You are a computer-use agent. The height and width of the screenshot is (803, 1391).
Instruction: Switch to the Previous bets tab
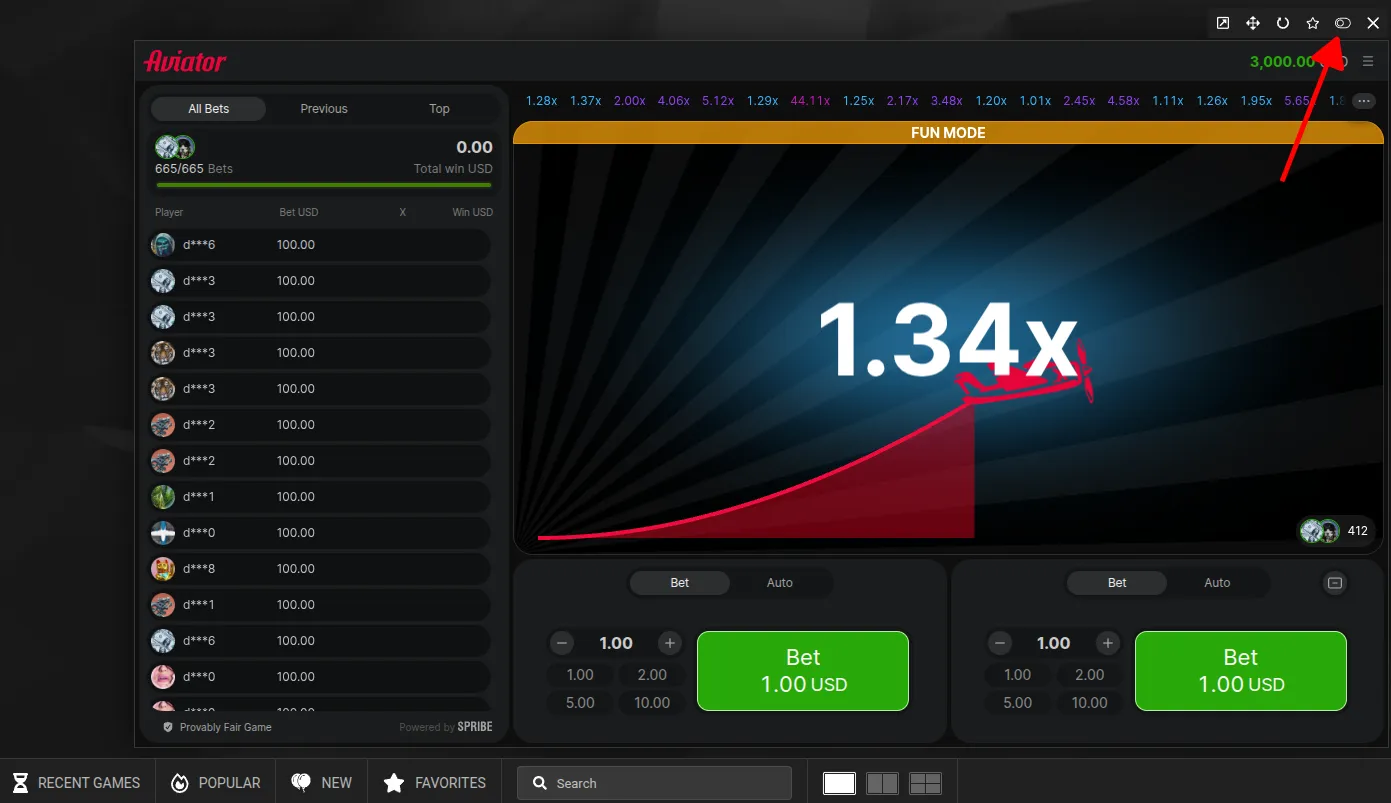324,109
